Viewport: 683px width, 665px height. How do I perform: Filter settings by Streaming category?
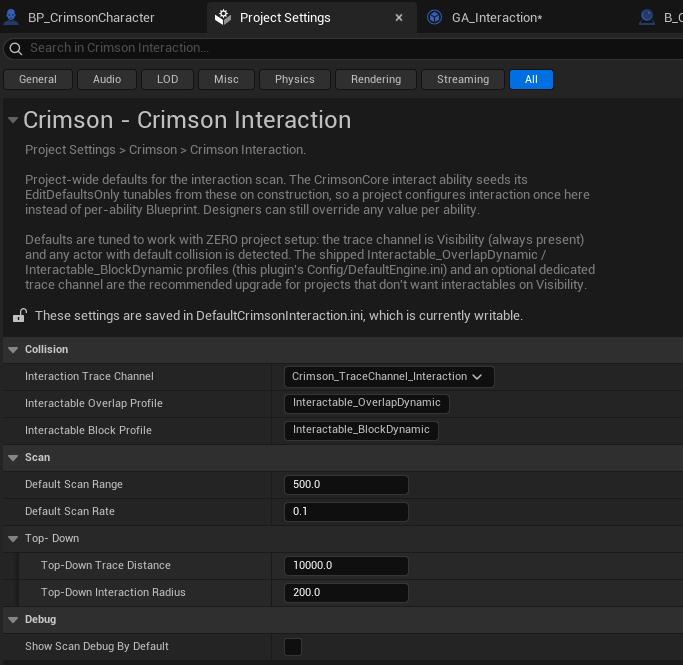point(463,79)
